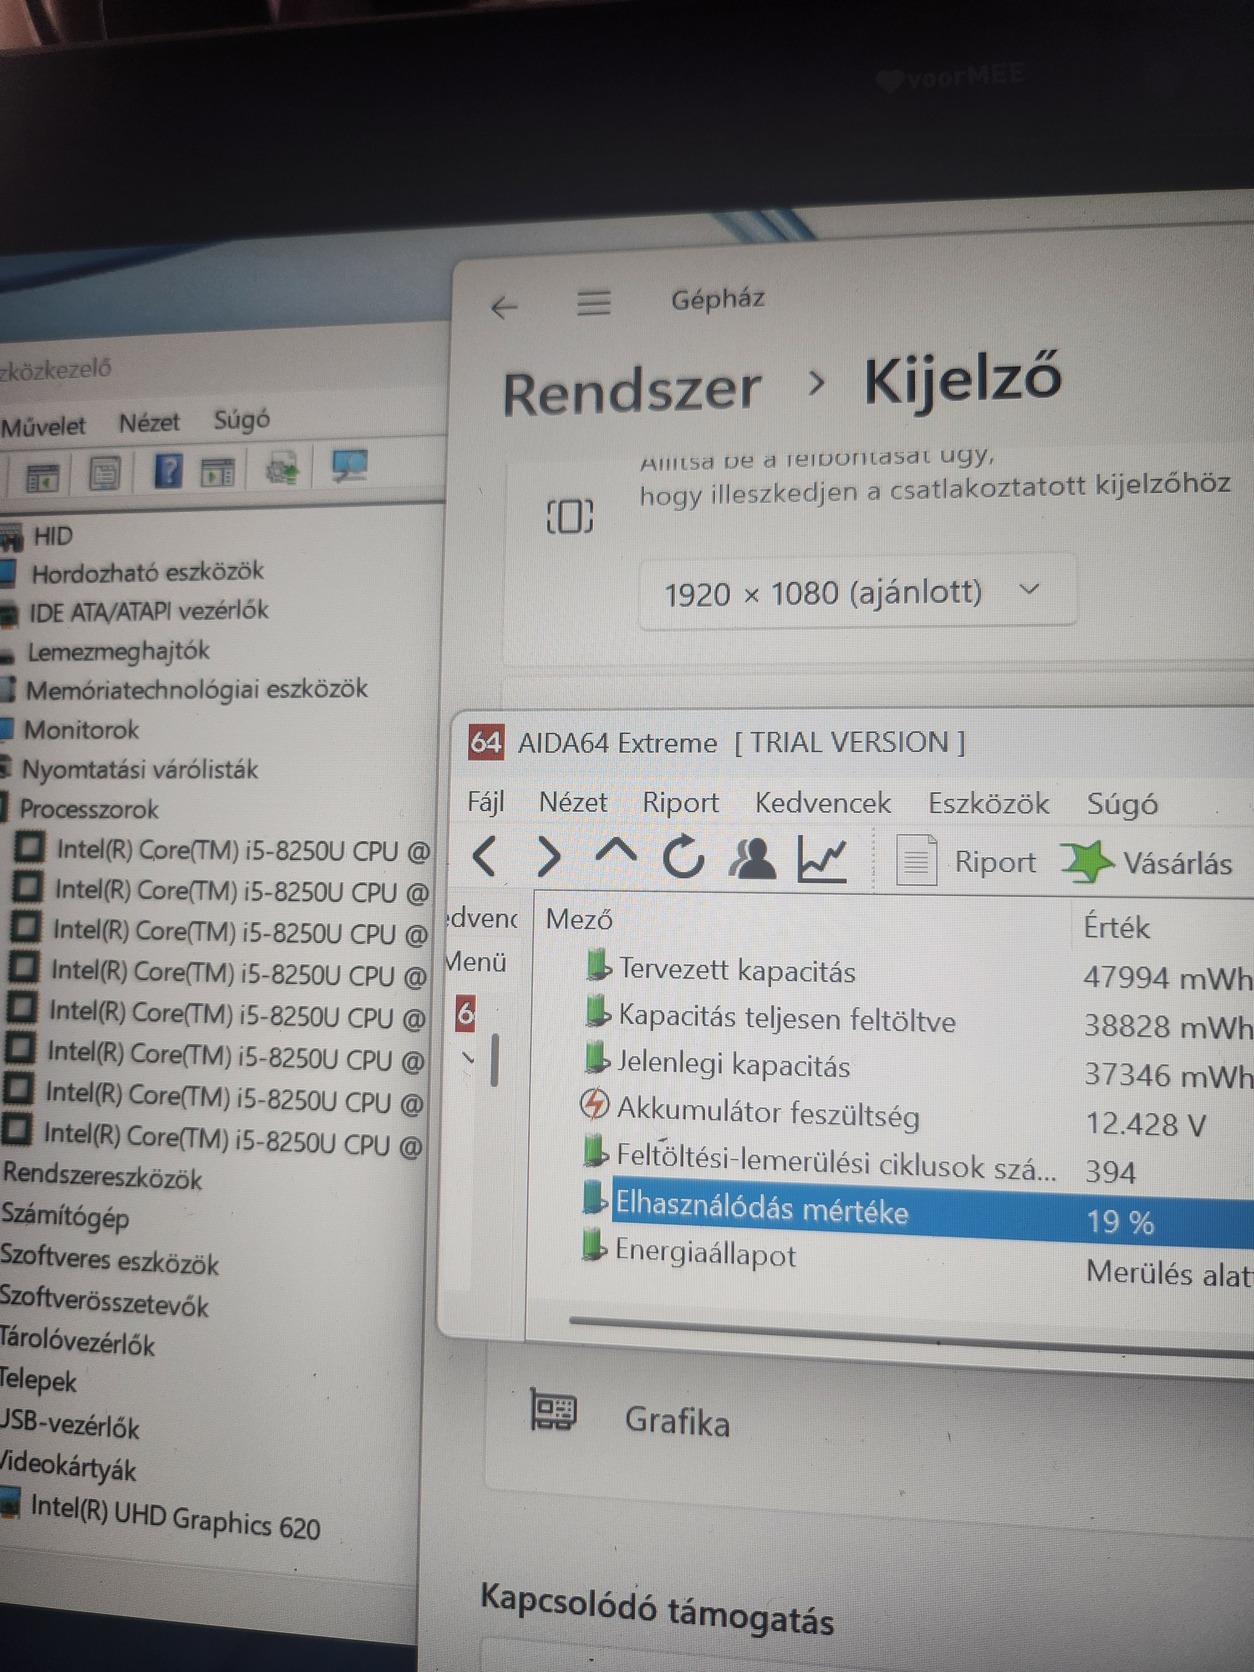Go back with AIDA64 left arrow
This screenshot has width=1254, height=1672.
[485, 857]
